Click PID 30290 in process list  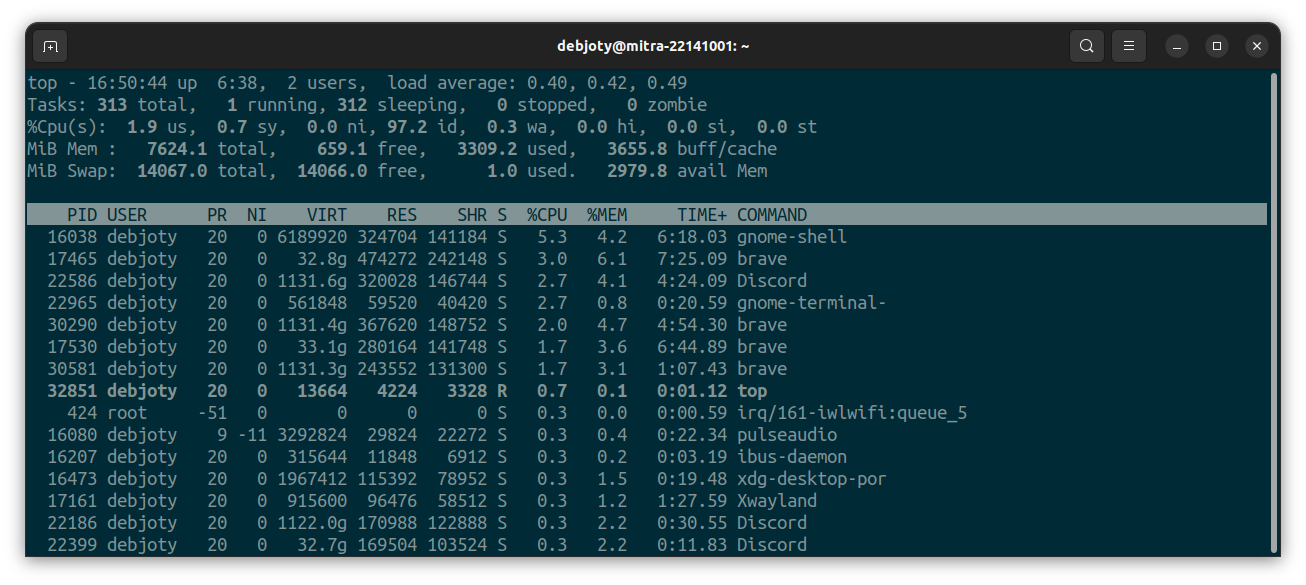pyautogui.click(x=72, y=325)
